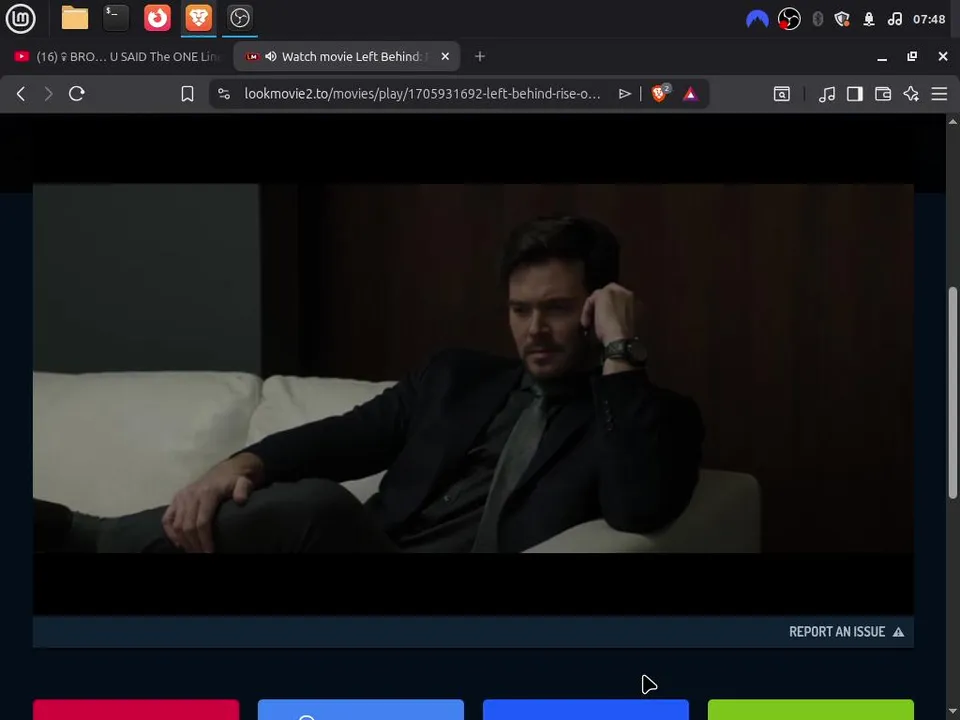The image size is (960, 720).
Task: Click the send/share arrow in address bar
Action: point(624,94)
